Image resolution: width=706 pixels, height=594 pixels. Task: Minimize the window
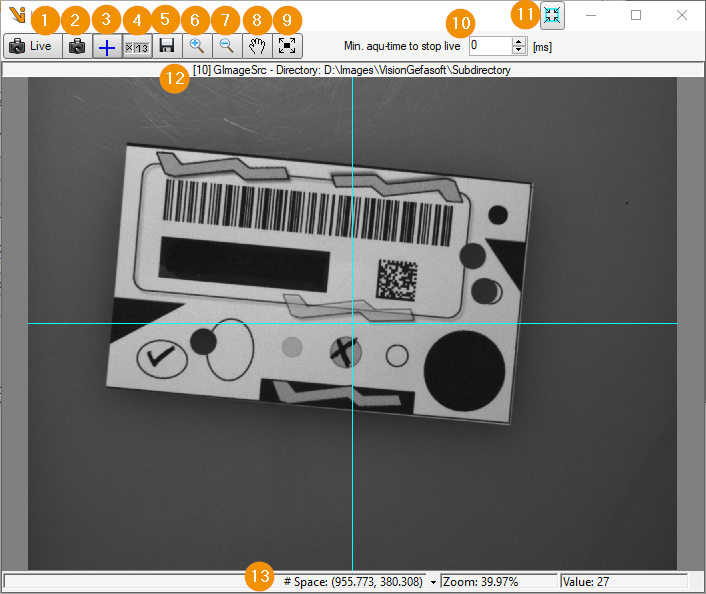(591, 15)
